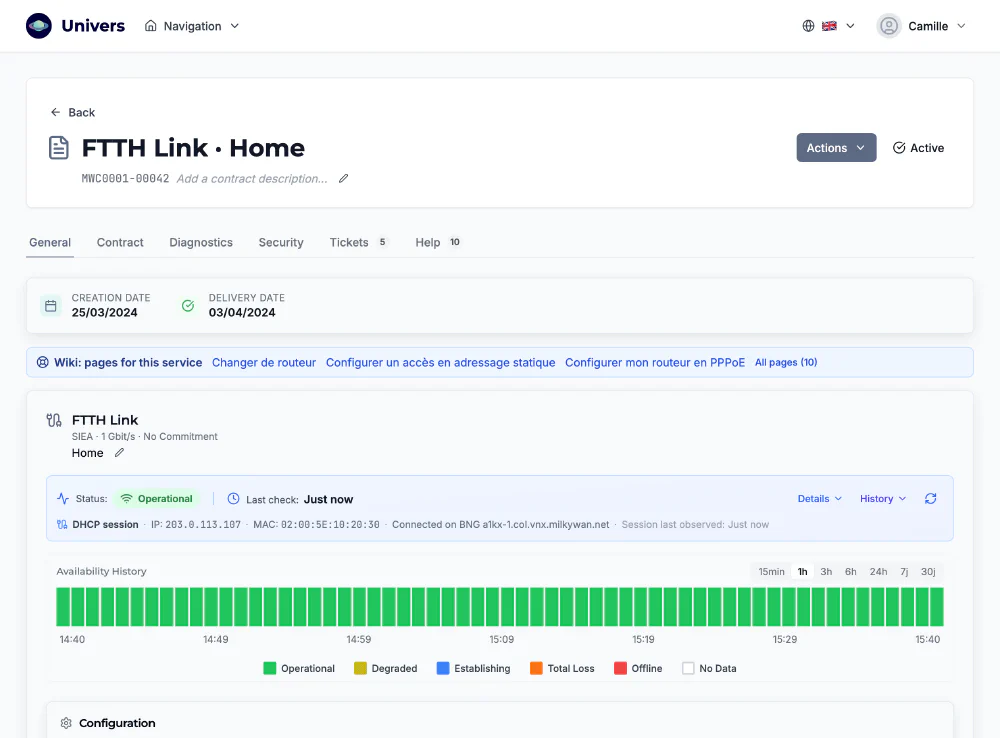Viewport: 1000px width, 738px height.
Task: Open Changer de routeur wiki page
Action: (x=264, y=362)
